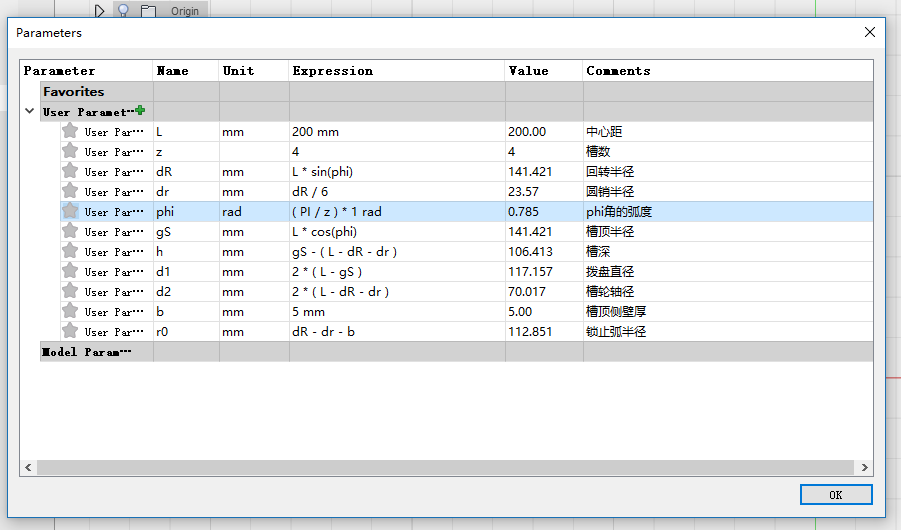Image resolution: width=901 pixels, height=530 pixels.
Task: Click the Name column header
Action: click(x=186, y=71)
